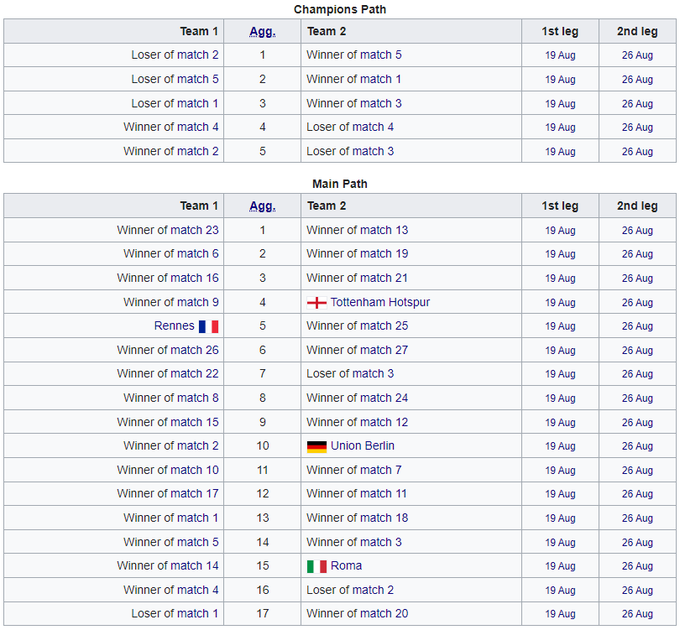This screenshot has height=630, width=680.
Task: Click the French flag next to Rennes
Action: tap(208, 326)
